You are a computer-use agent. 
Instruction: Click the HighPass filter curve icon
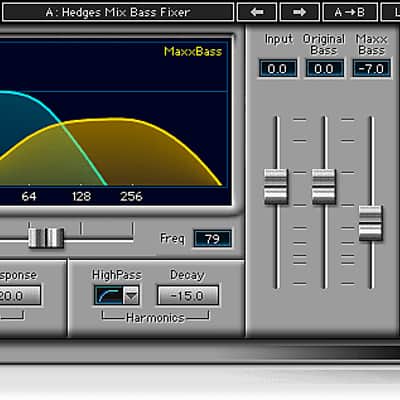pyautogui.click(x=109, y=295)
